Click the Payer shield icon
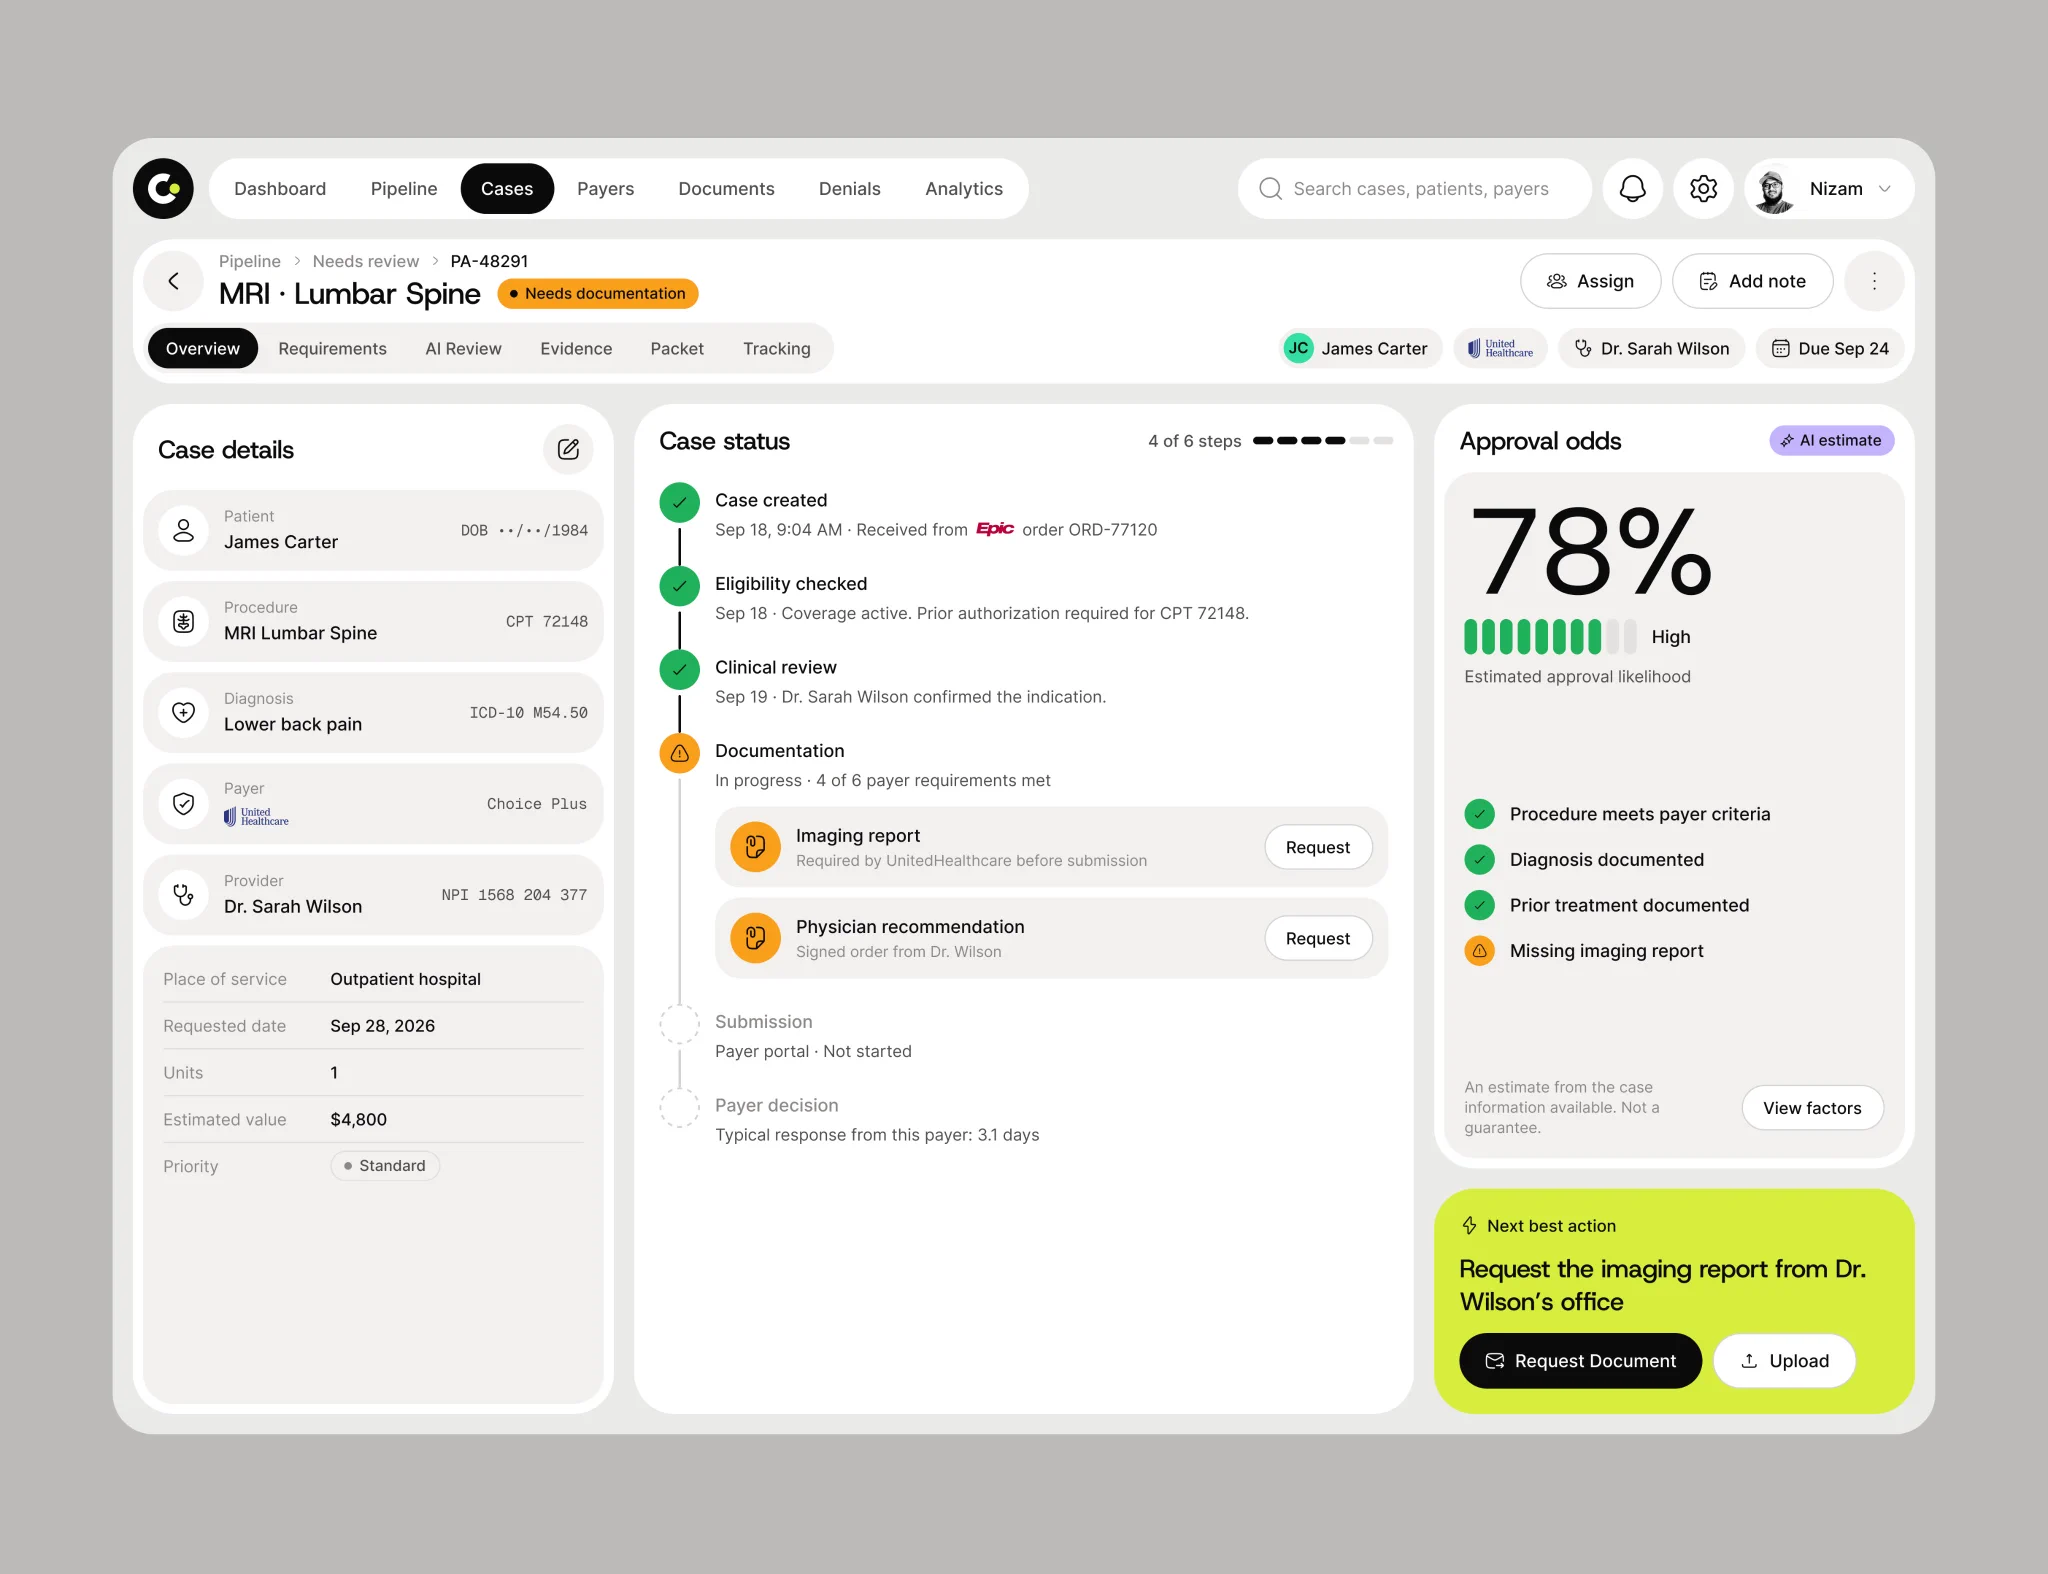Image resolution: width=2048 pixels, height=1574 pixels. (x=184, y=803)
